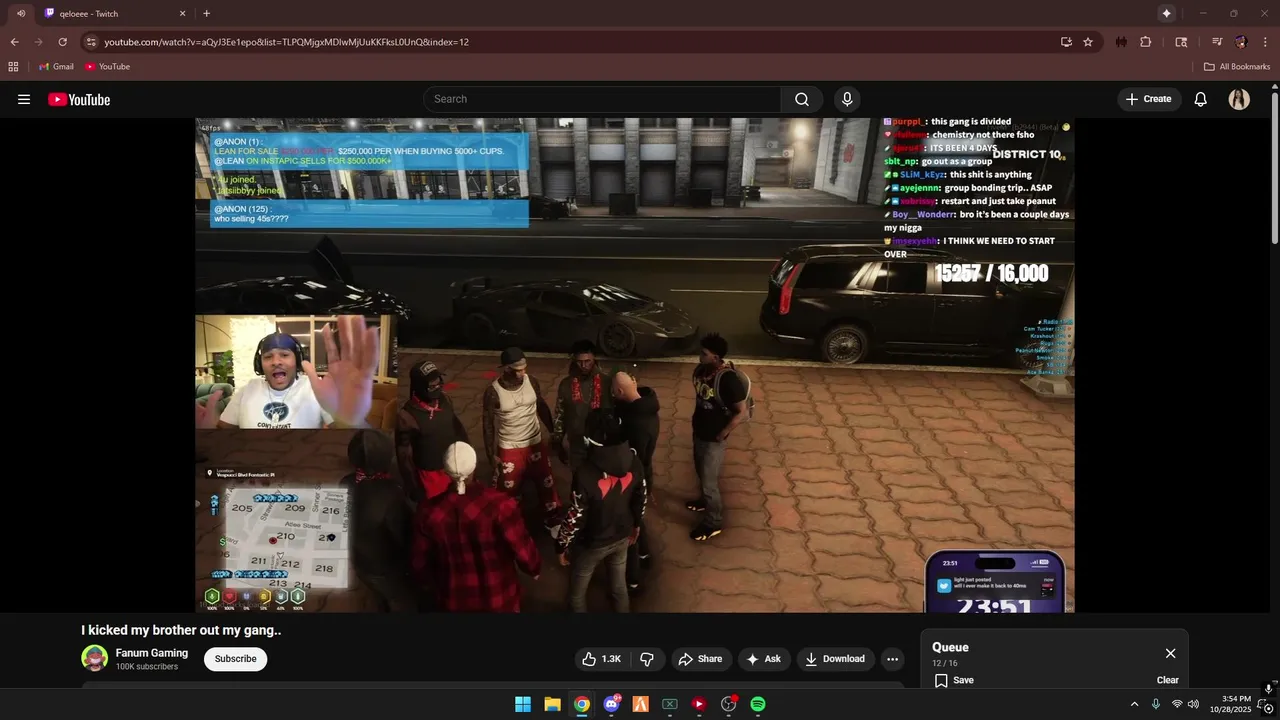Go to the YouTube home logo
Viewport: 1280px width, 720px height.
click(79, 99)
